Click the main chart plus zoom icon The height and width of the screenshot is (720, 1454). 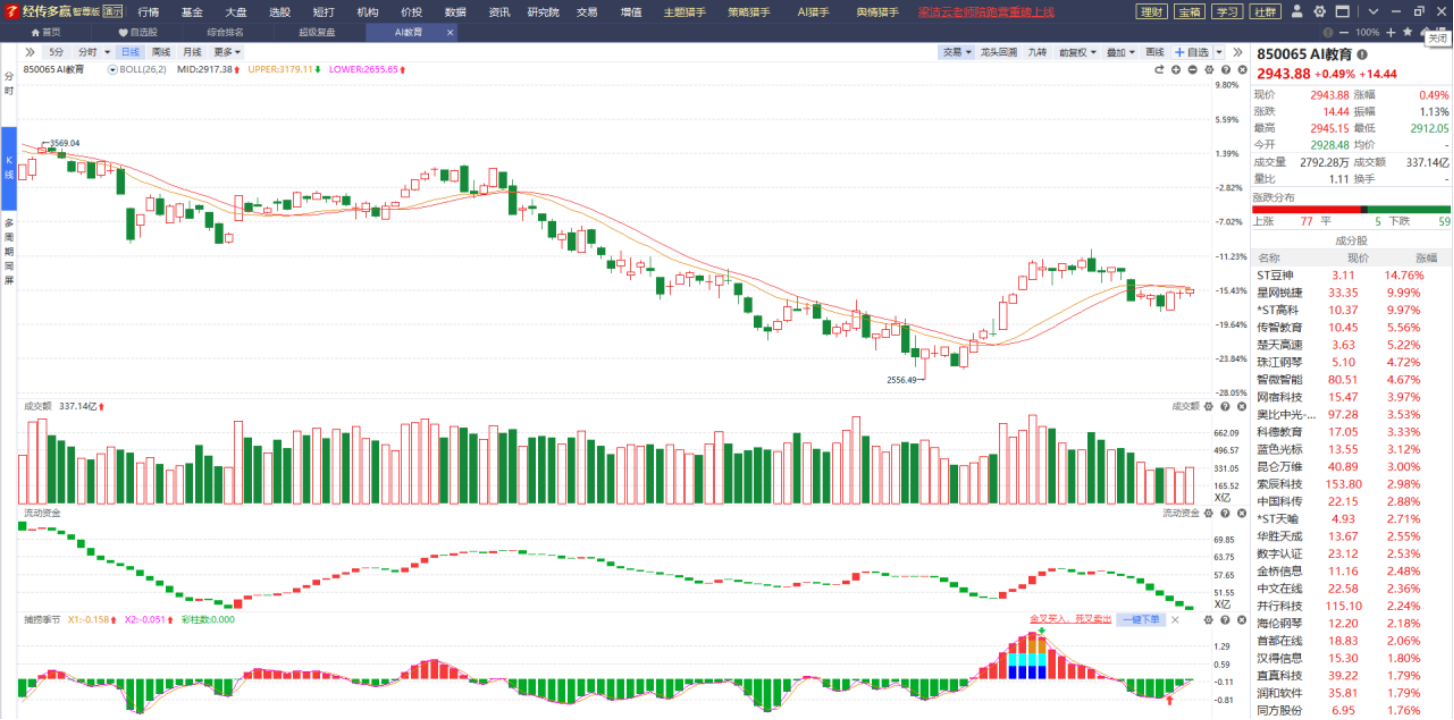(1176, 70)
